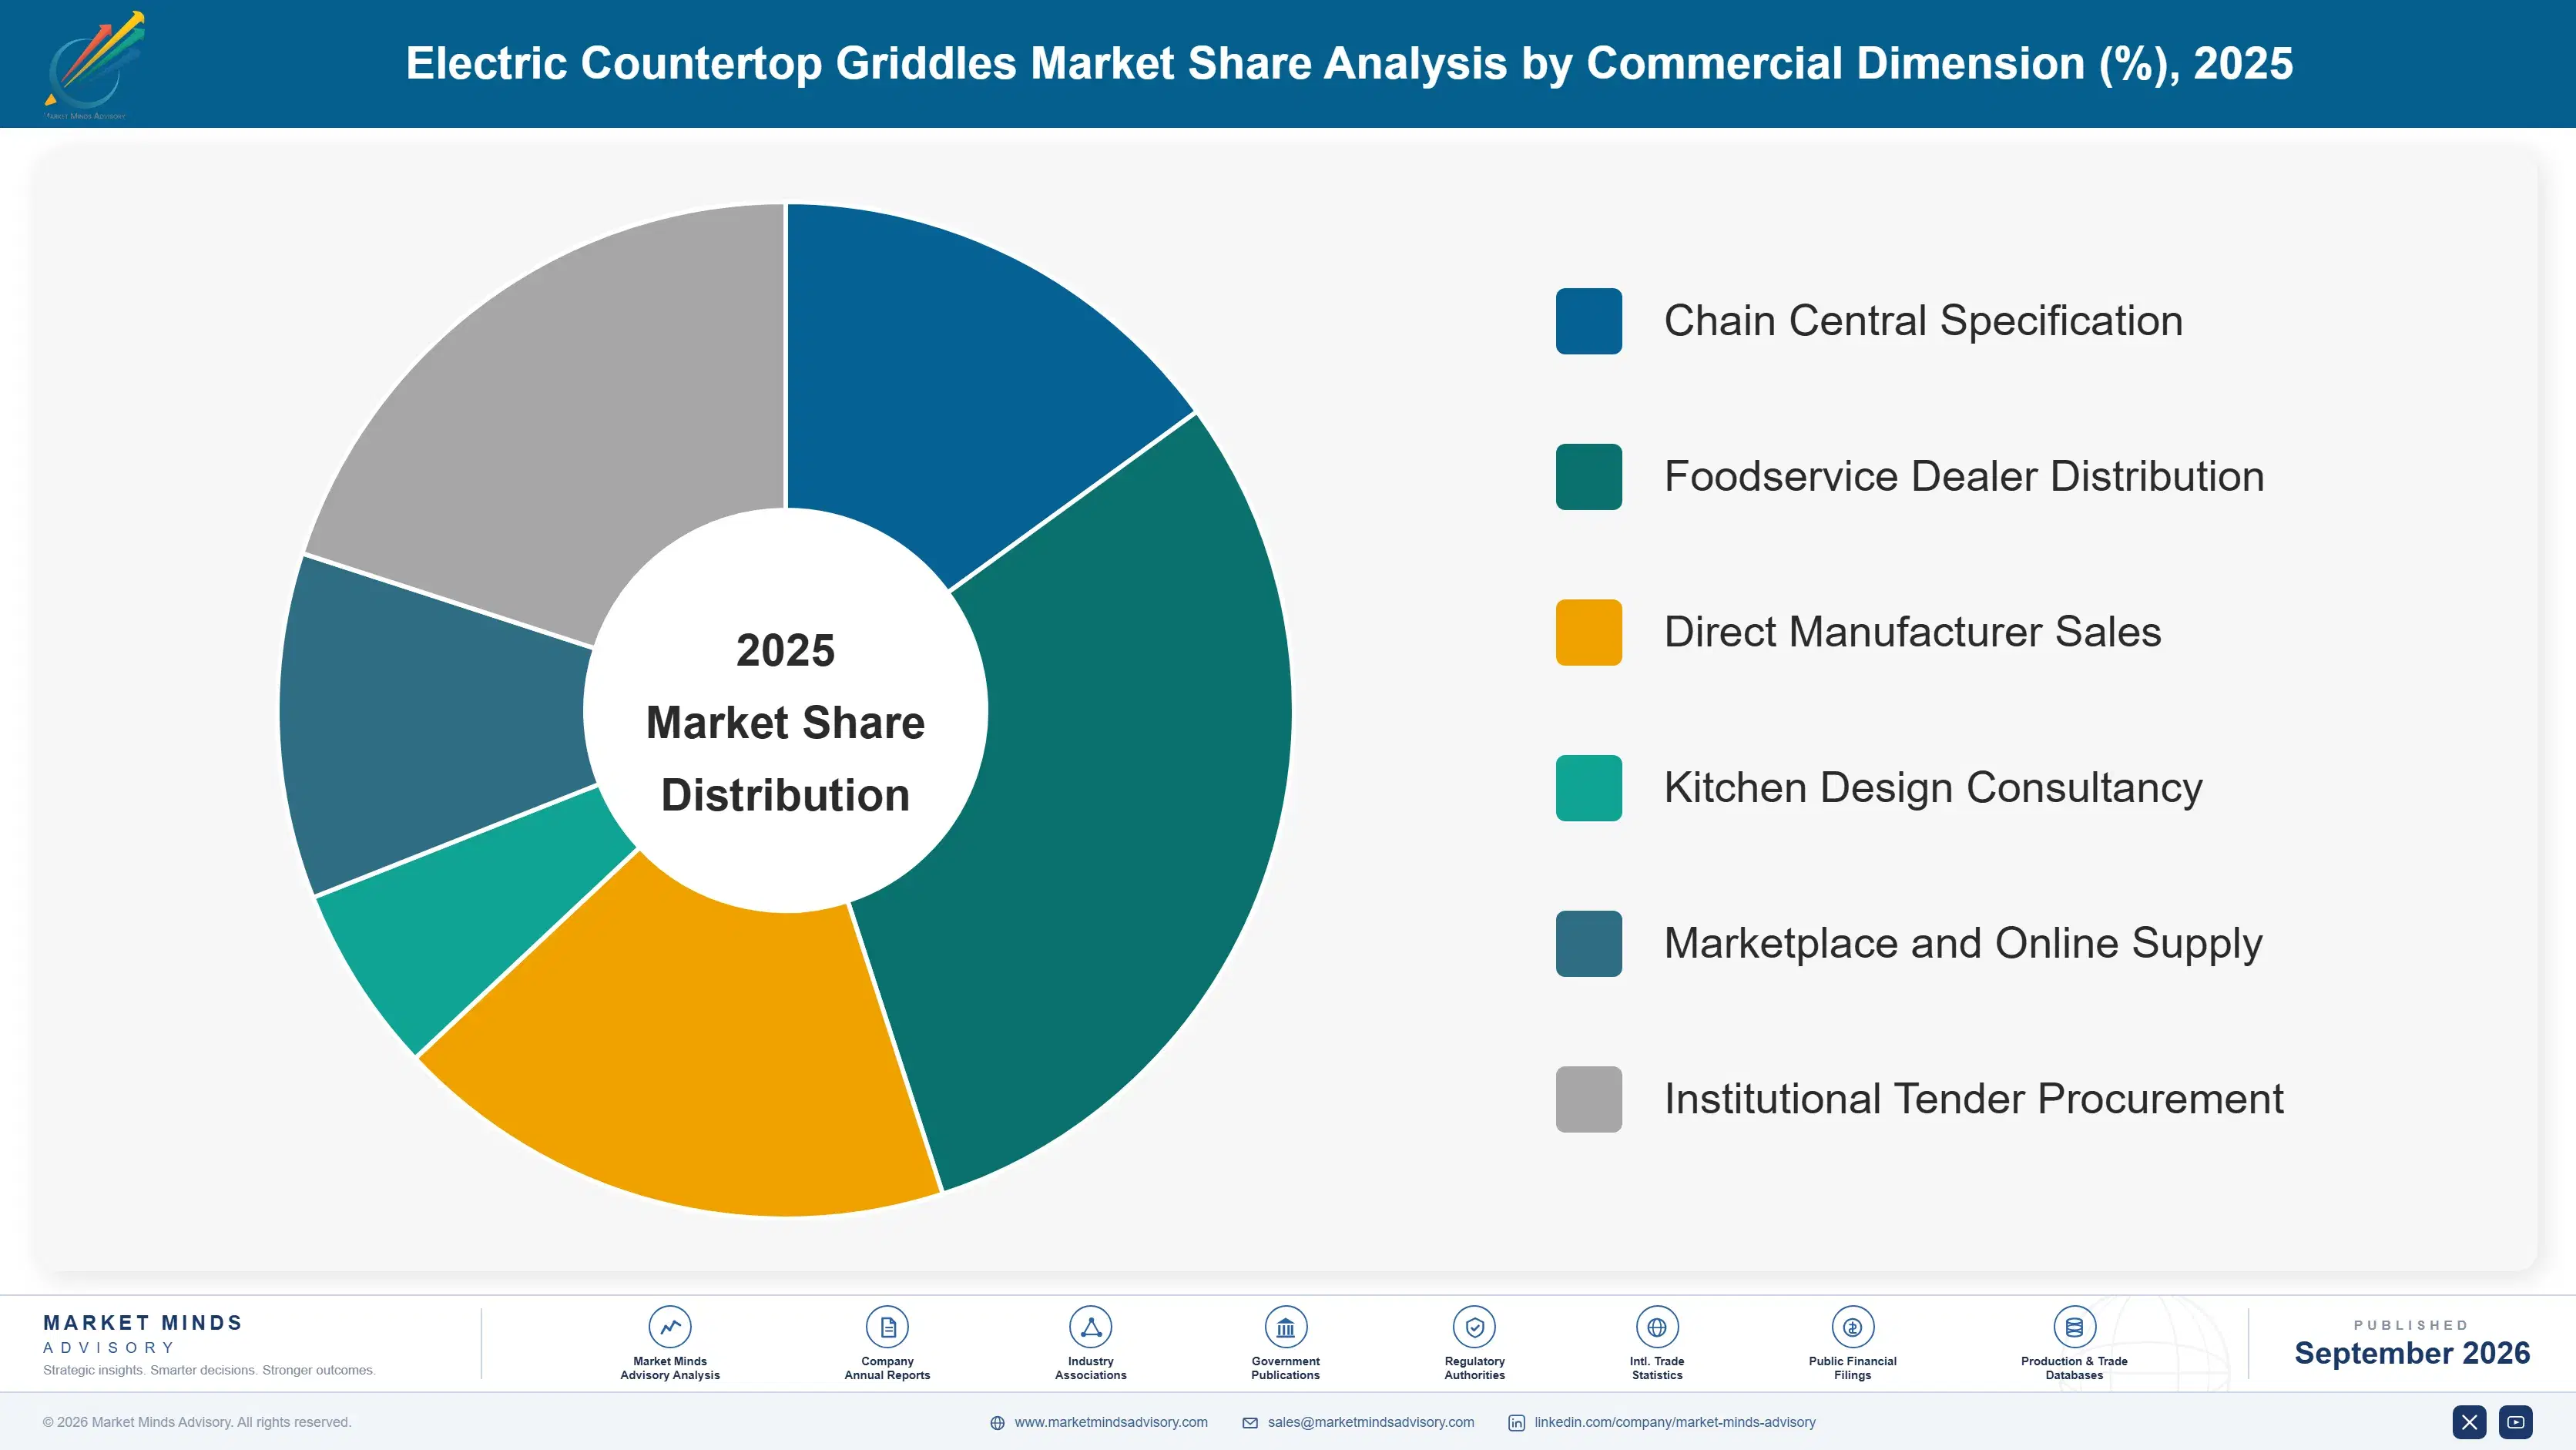This screenshot has width=2576, height=1450.
Task: Select the Direct Manufacturer Sales legend label
Action: pyautogui.click(x=1912, y=632)
